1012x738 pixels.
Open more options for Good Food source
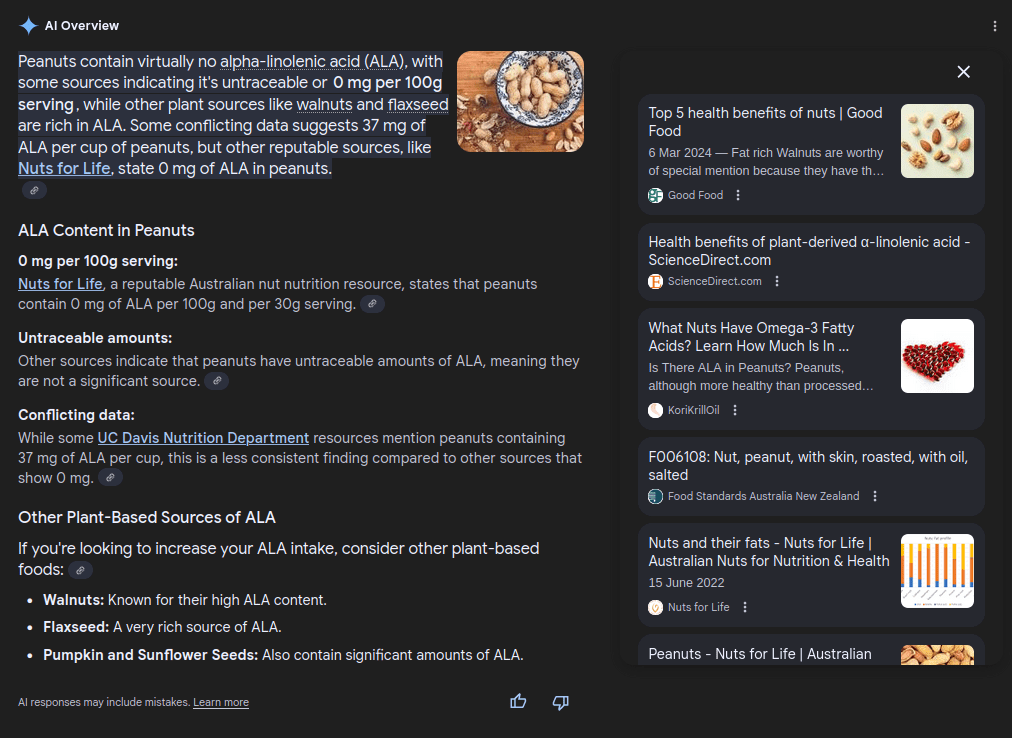click(738, 196)
